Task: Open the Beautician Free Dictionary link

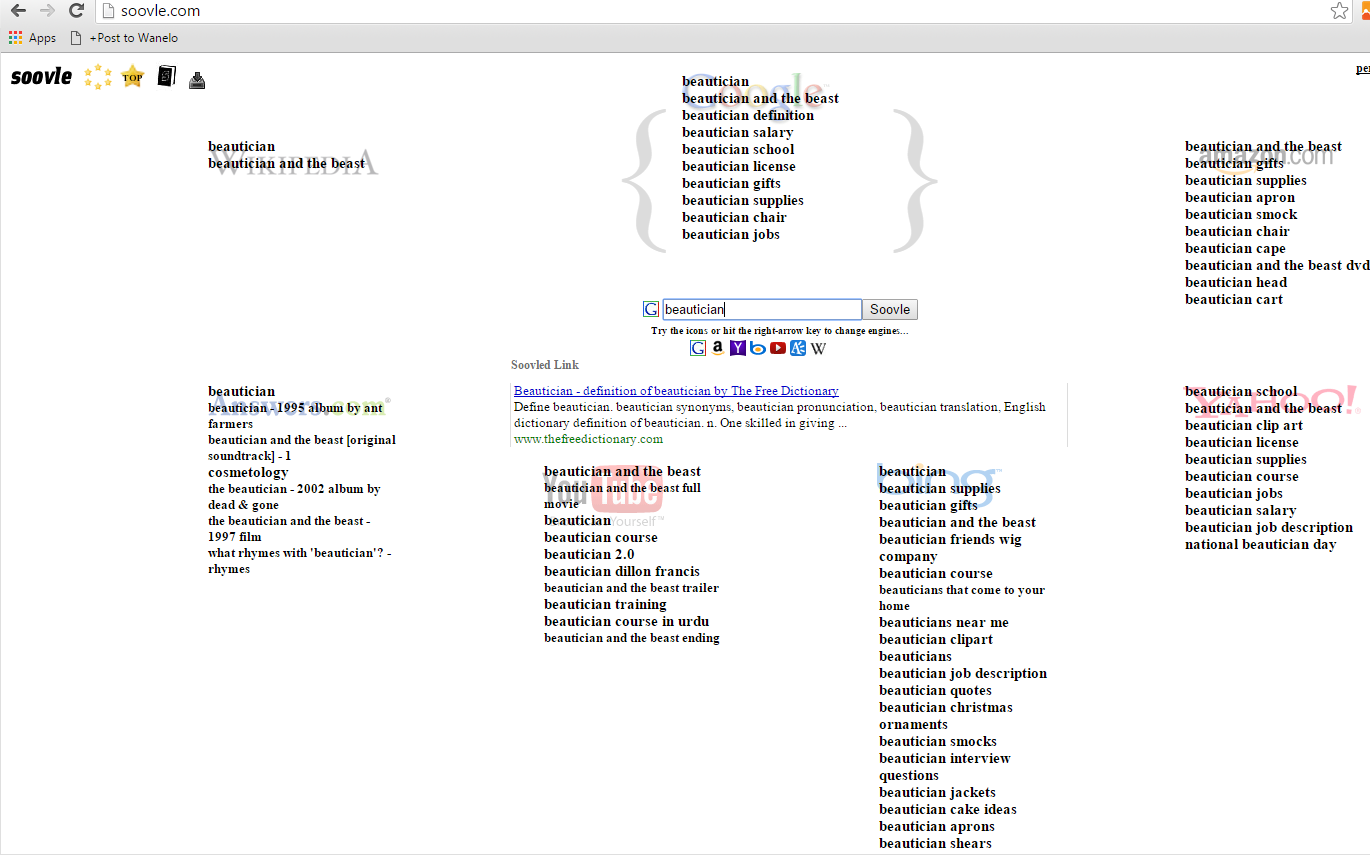Action: [676, 391]
